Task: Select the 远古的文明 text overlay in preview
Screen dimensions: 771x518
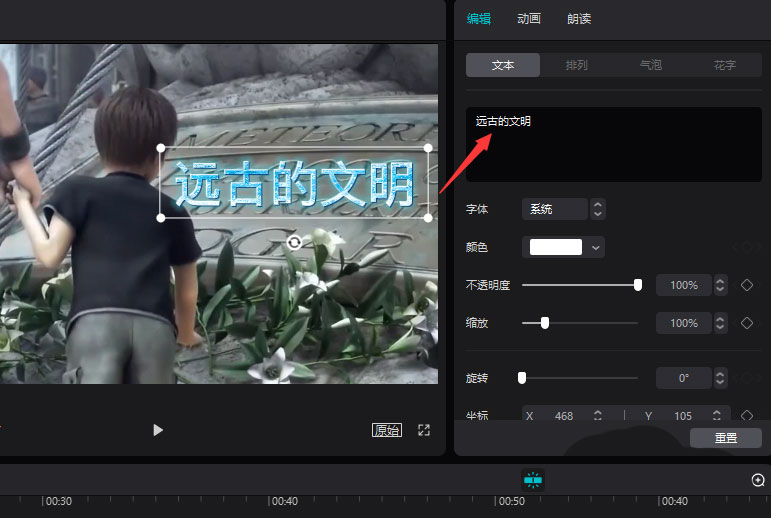Action: (x=294, y=183)
